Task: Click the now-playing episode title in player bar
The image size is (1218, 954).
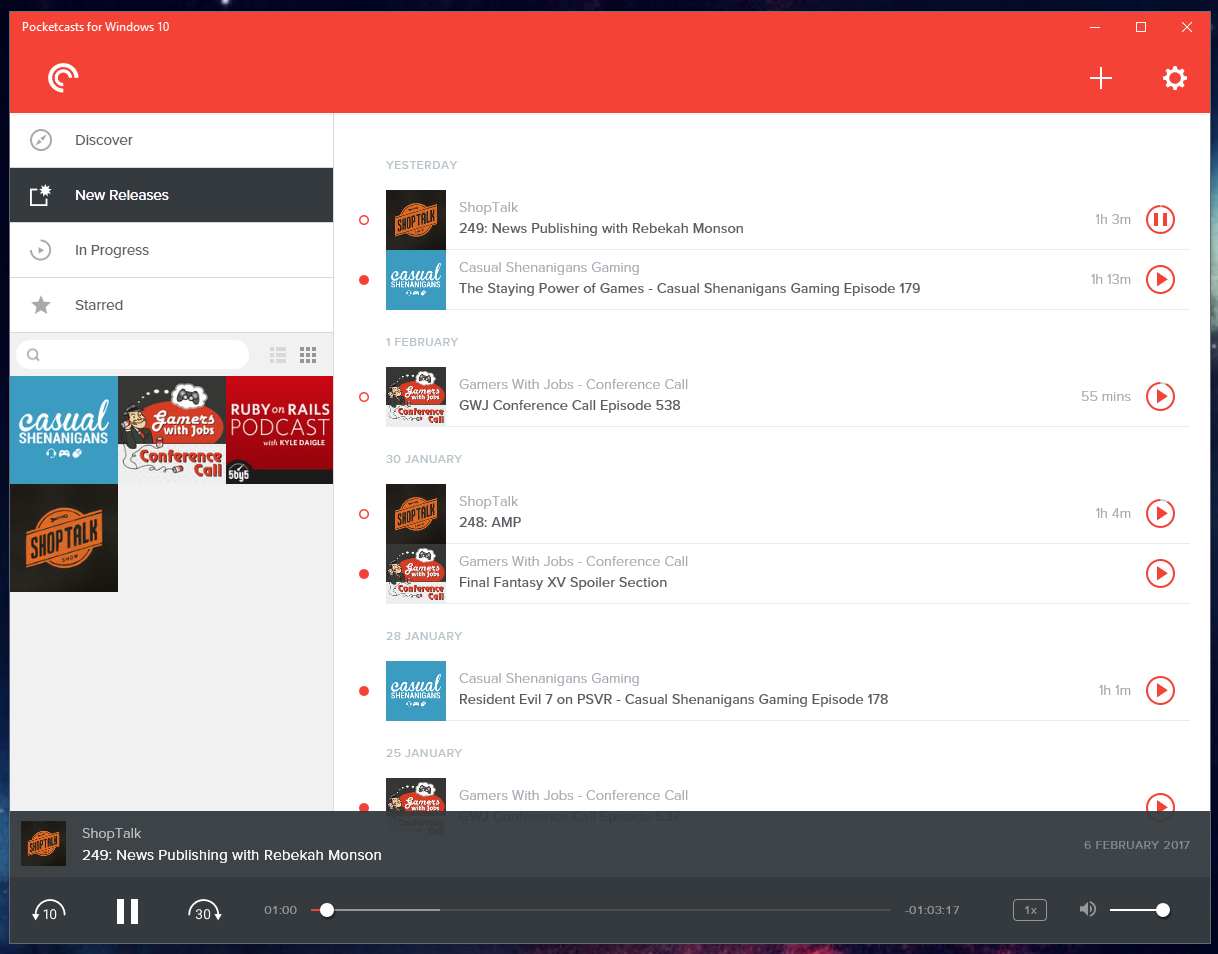Action: pyautogui.click(x=232, y=855)
